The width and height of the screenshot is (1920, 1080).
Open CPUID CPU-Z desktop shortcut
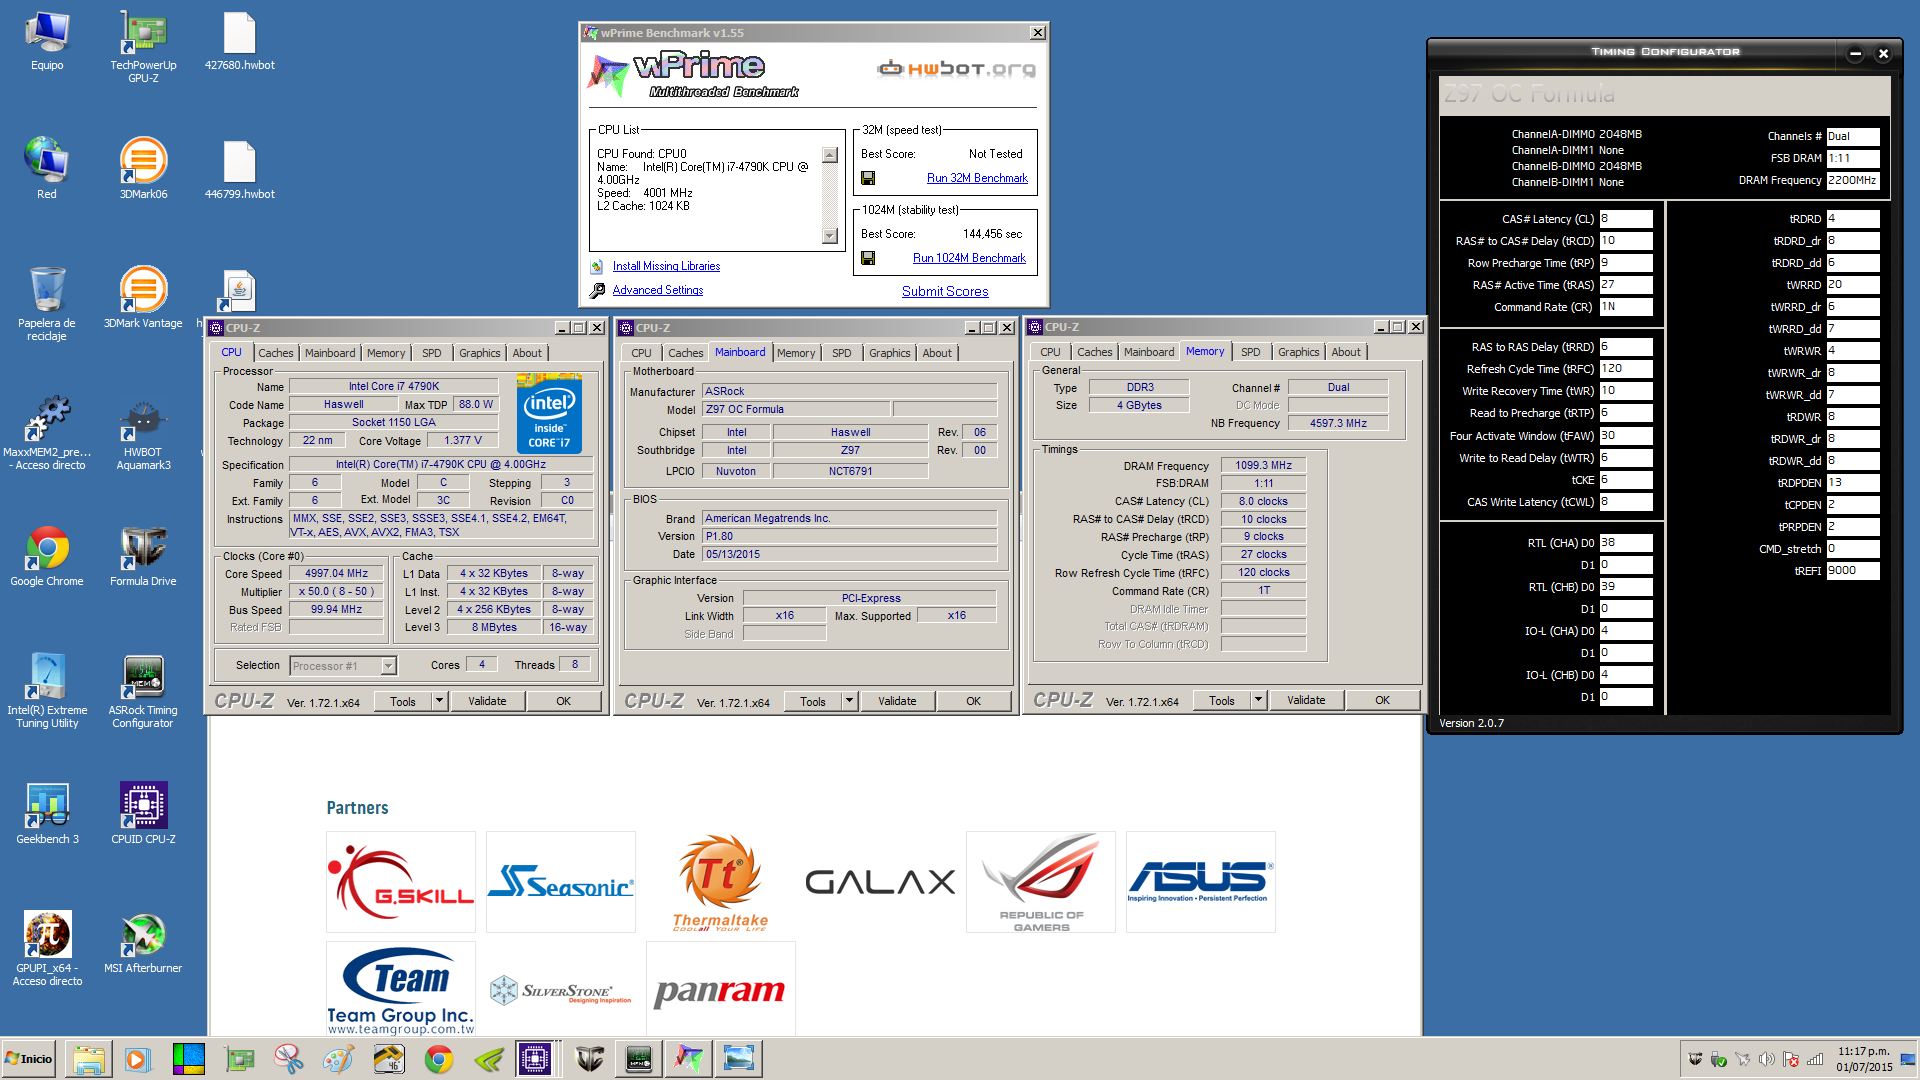coord(143,813)
